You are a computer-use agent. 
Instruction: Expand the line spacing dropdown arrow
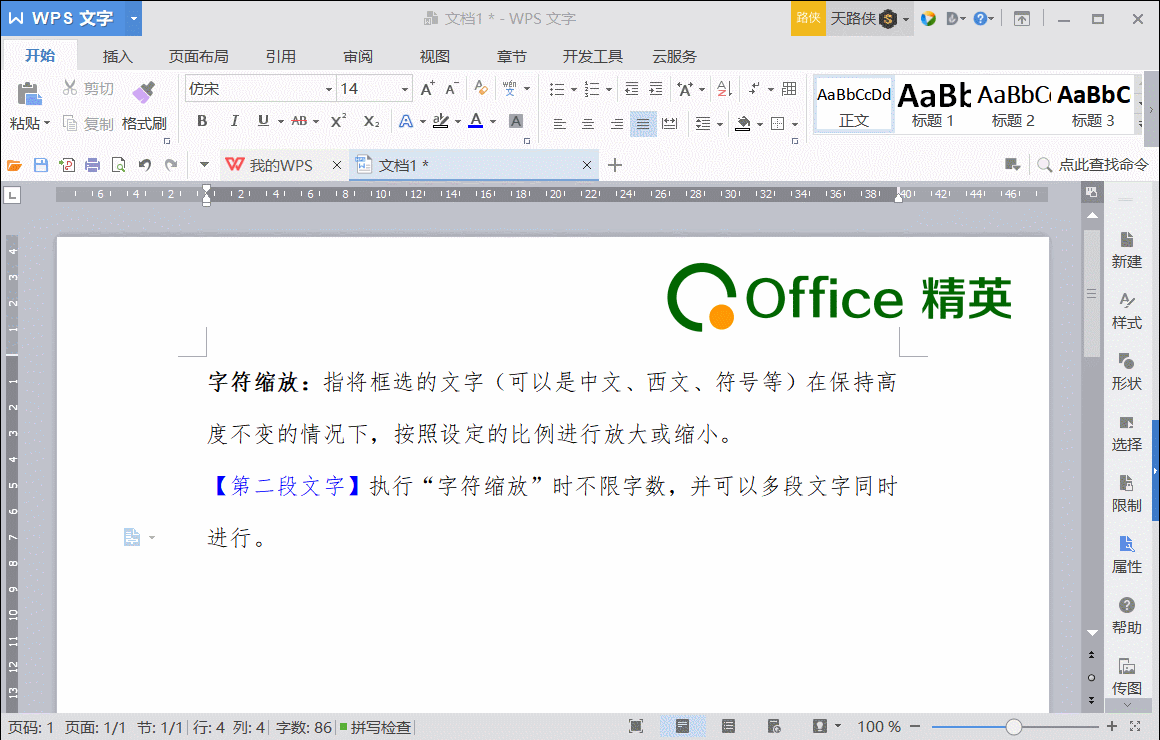click(x=720, y=124)
